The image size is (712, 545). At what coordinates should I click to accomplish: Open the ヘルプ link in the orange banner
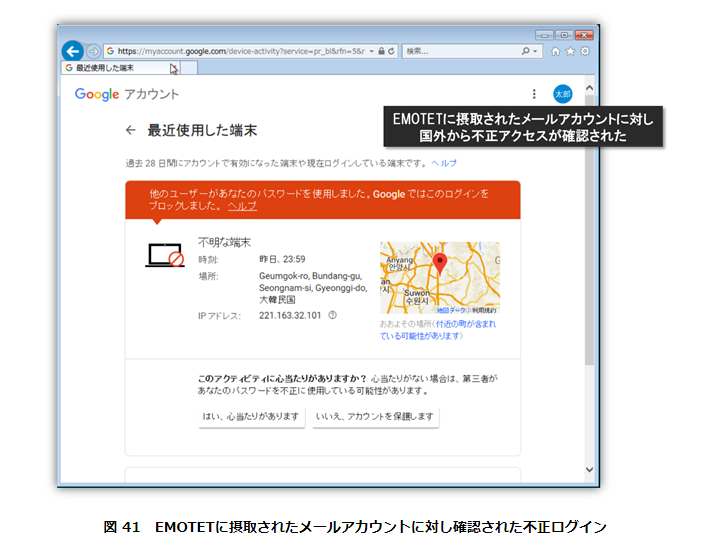click(x=242, y=206)
